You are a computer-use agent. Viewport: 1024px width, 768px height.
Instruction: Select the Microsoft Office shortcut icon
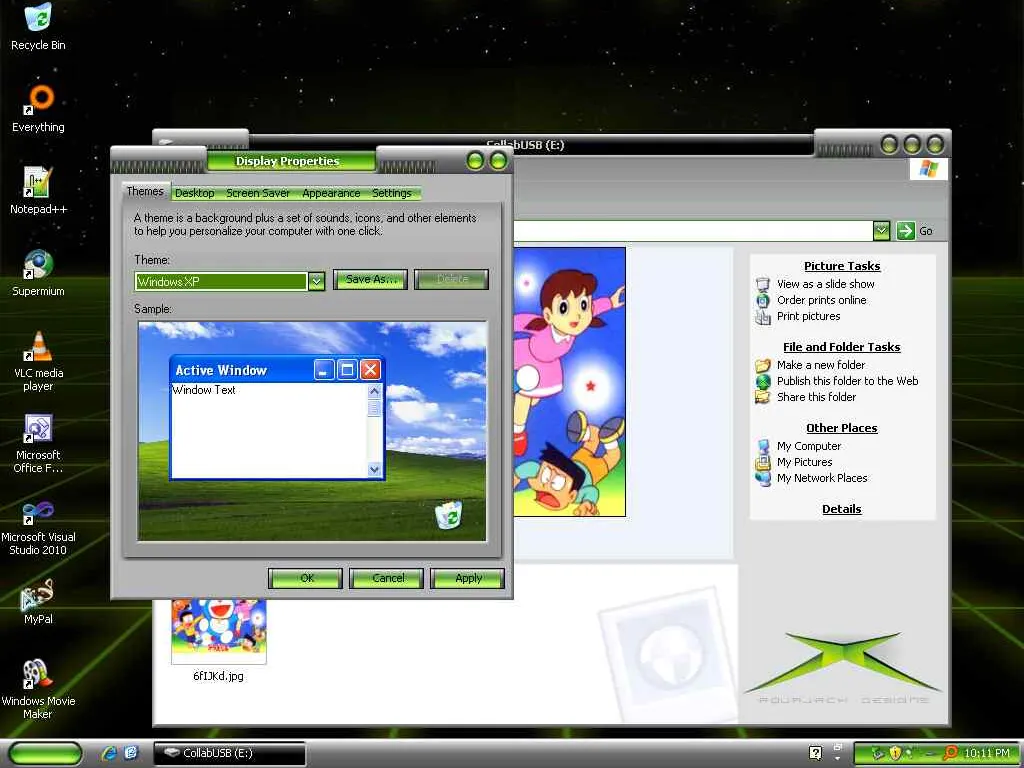[x=38, y=443]
